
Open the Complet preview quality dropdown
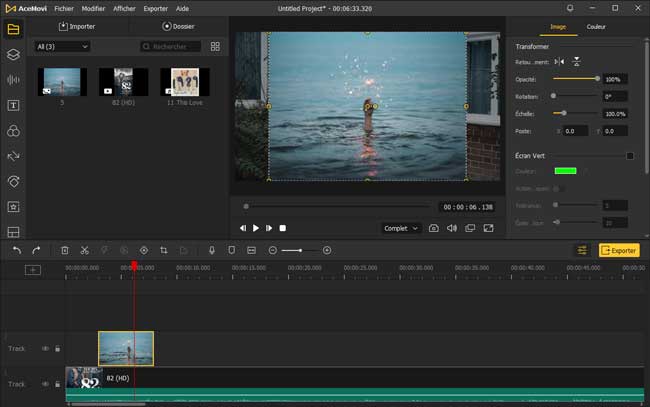pos(401,228)
